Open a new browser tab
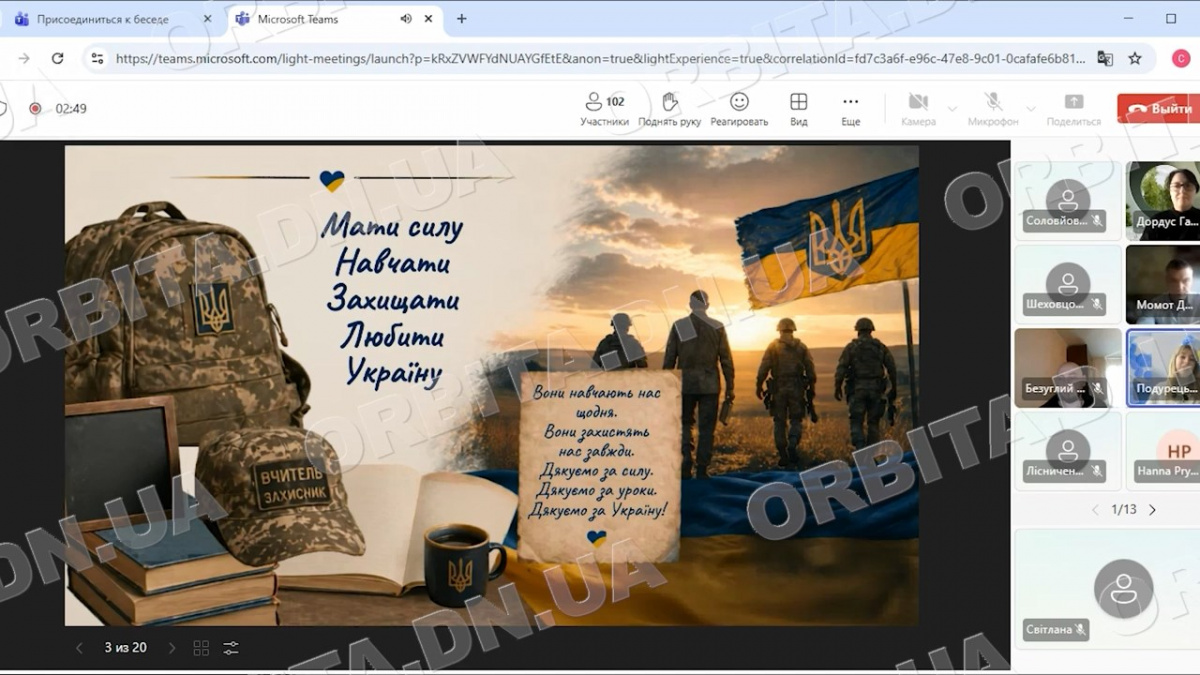This screenshot has height=675, width=1200. pyautogui.click(x=461, y=19)
